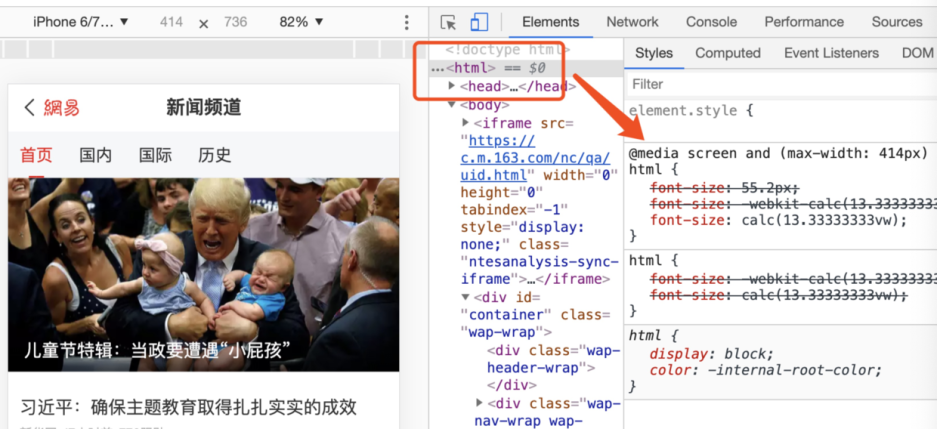The height and width of the screenshot is (429, 937).
Task: Open the Styles sub-tab
Action: (x=654, y=53)
